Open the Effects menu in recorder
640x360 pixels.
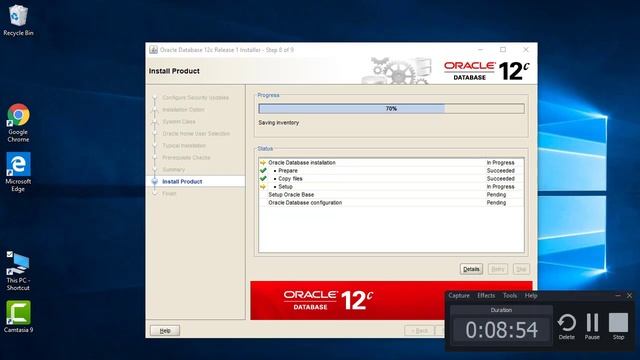pyautogui.click(x=486, y=296)
